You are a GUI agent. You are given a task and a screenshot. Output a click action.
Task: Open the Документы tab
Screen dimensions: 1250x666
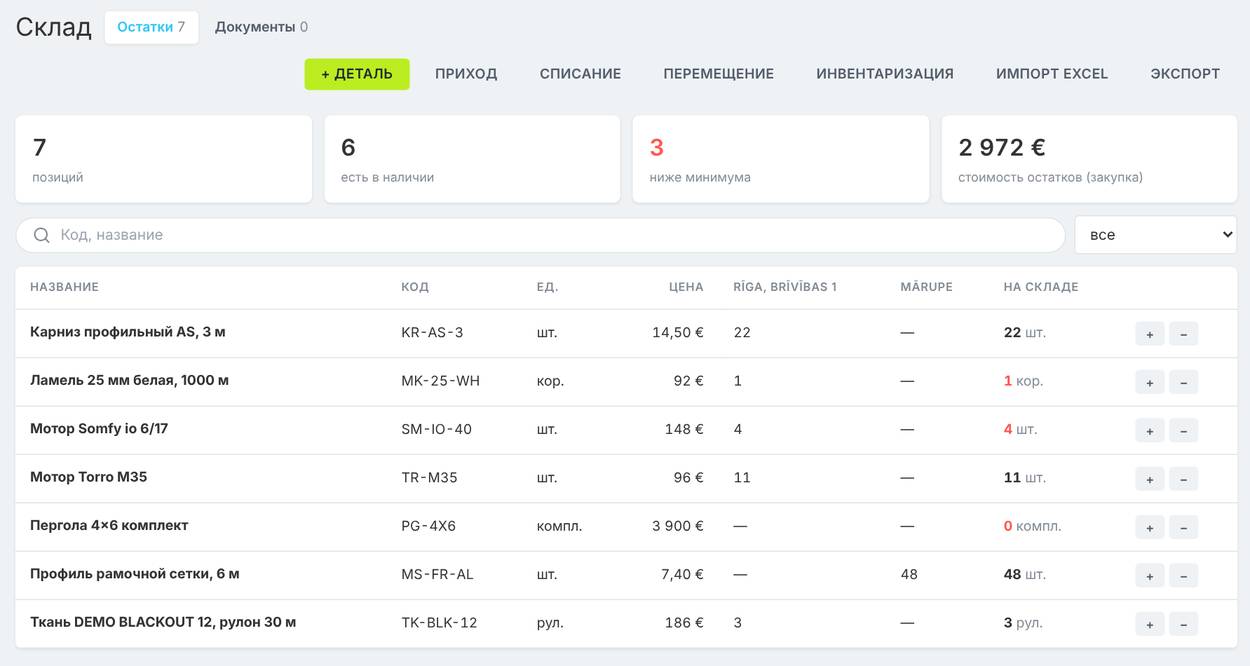(261, 27)
